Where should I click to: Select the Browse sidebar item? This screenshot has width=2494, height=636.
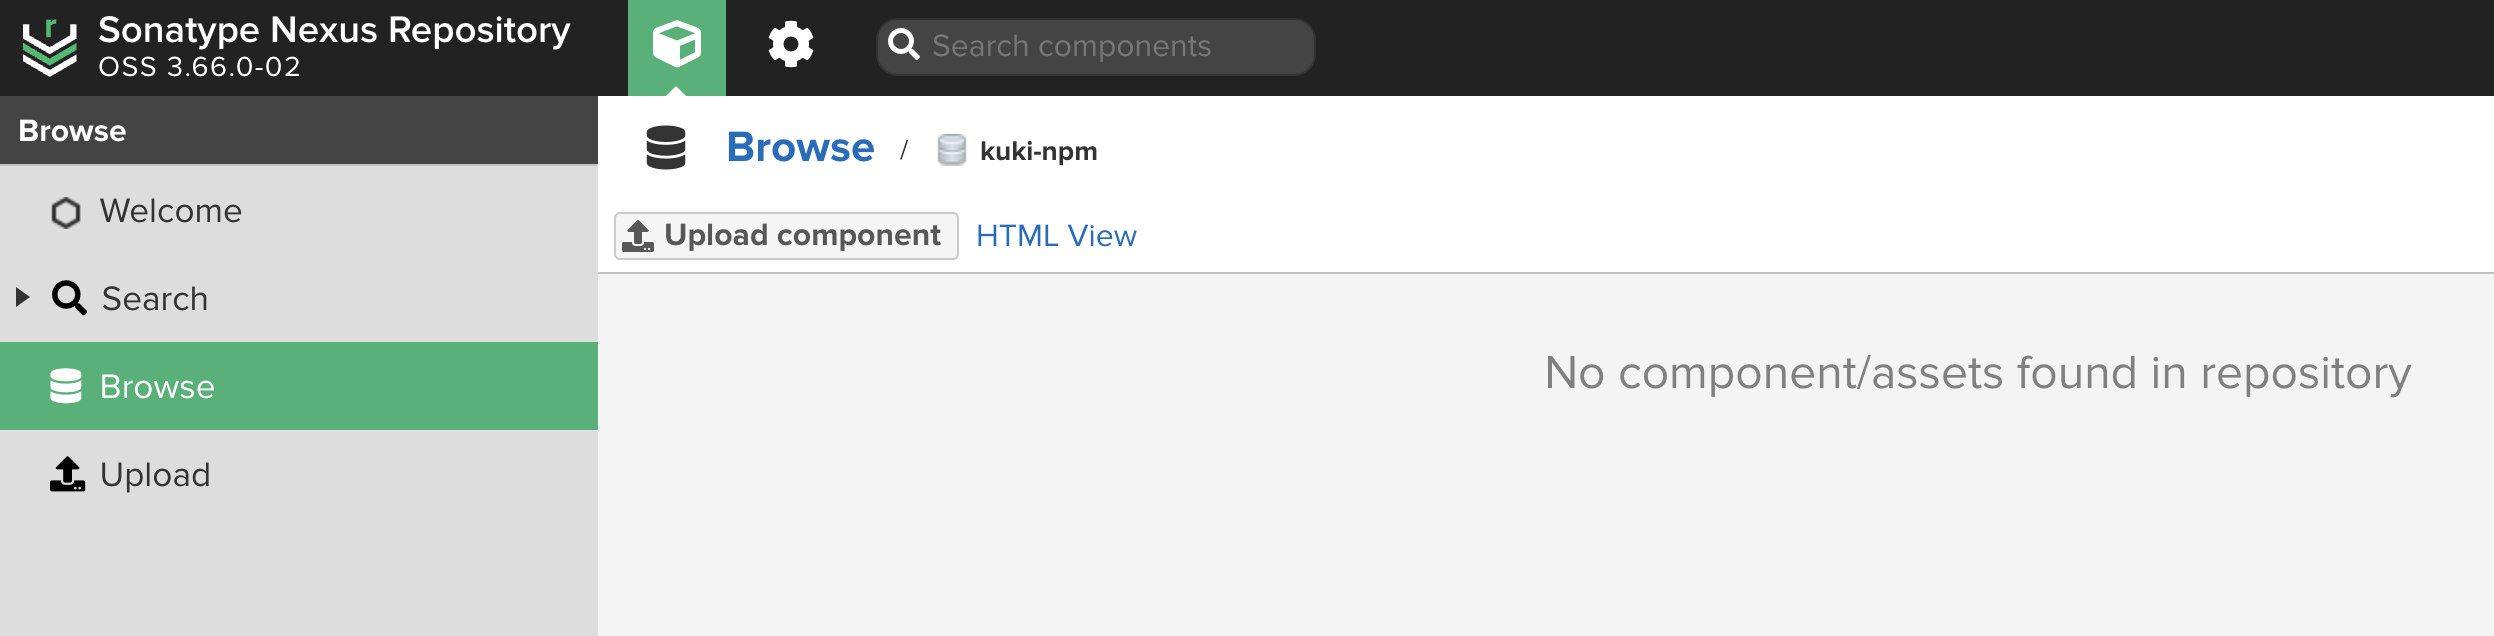coord(299,386)
